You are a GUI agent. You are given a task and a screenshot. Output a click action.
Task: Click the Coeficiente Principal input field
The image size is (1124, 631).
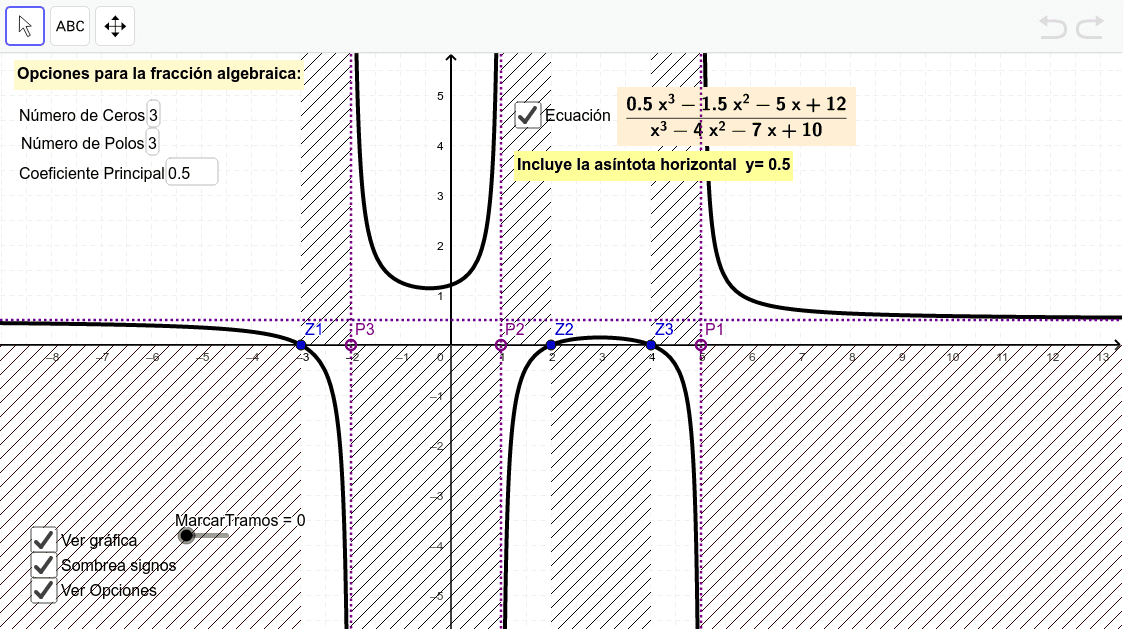point(192,173)
